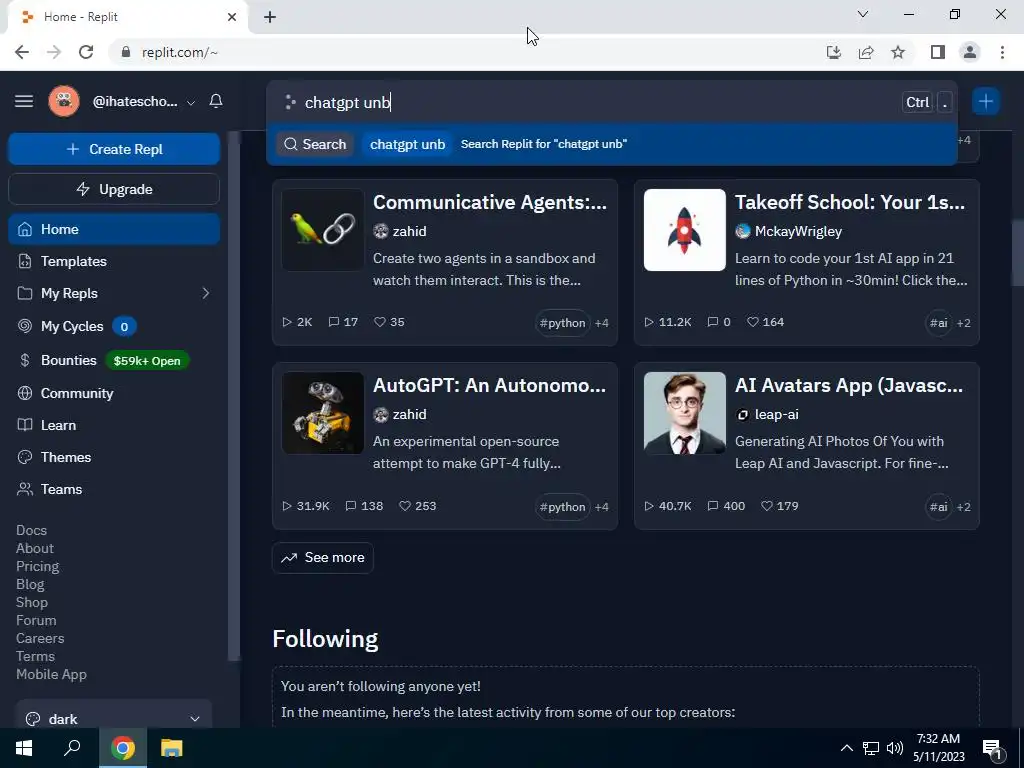Open AI Avatars App card title
The image size is (1024, 768).
[x=849, y=385]
